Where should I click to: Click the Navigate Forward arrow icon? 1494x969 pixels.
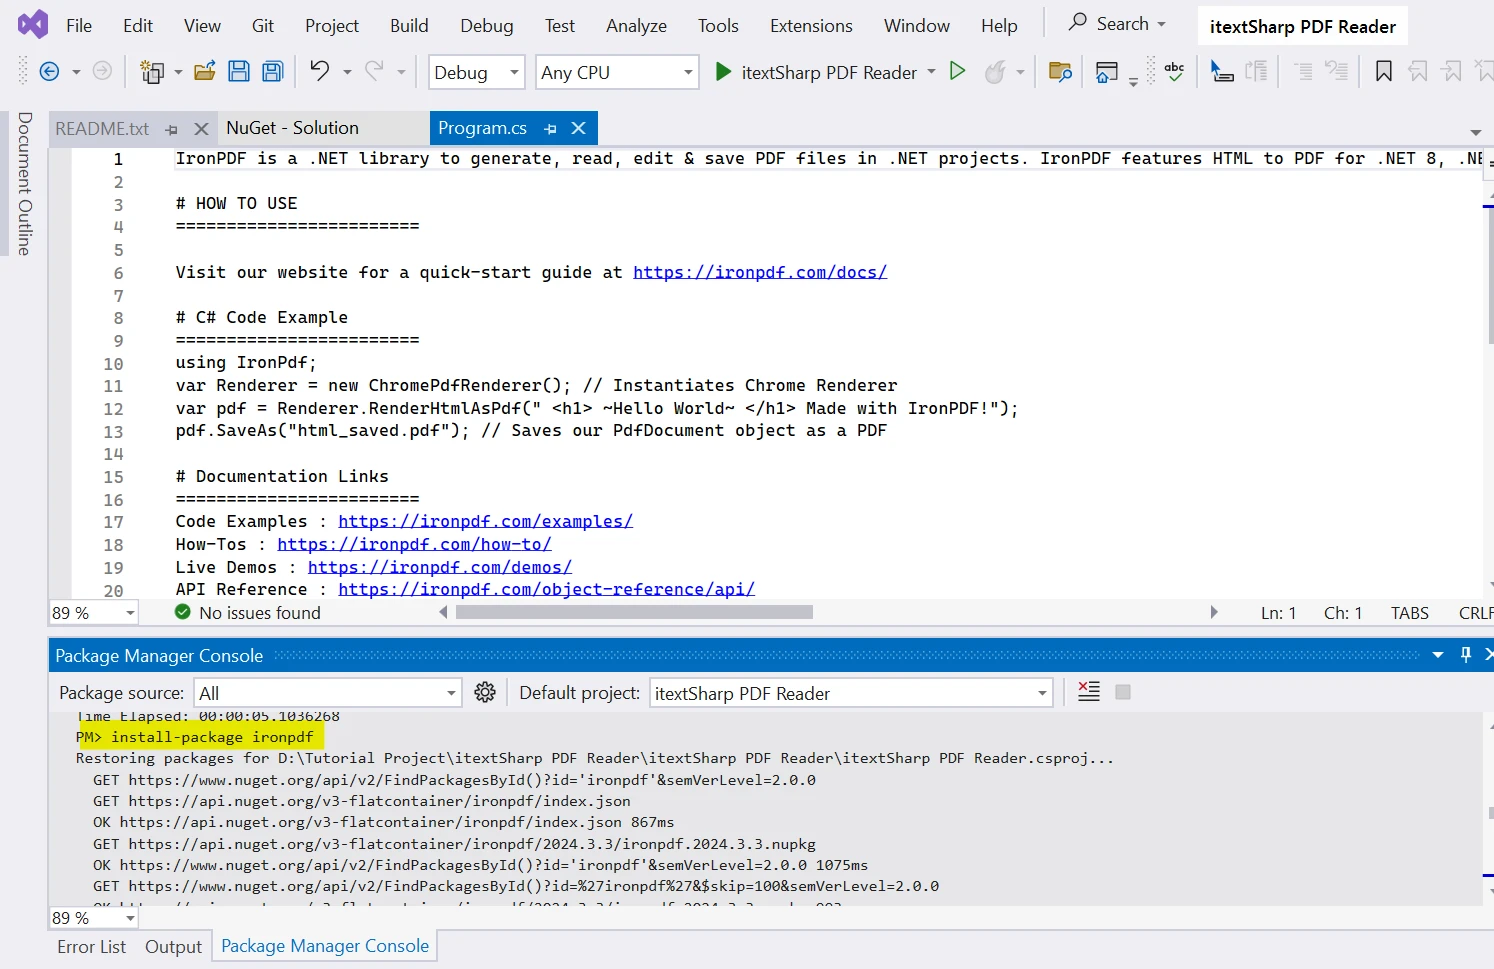click(x=102, y=71)
